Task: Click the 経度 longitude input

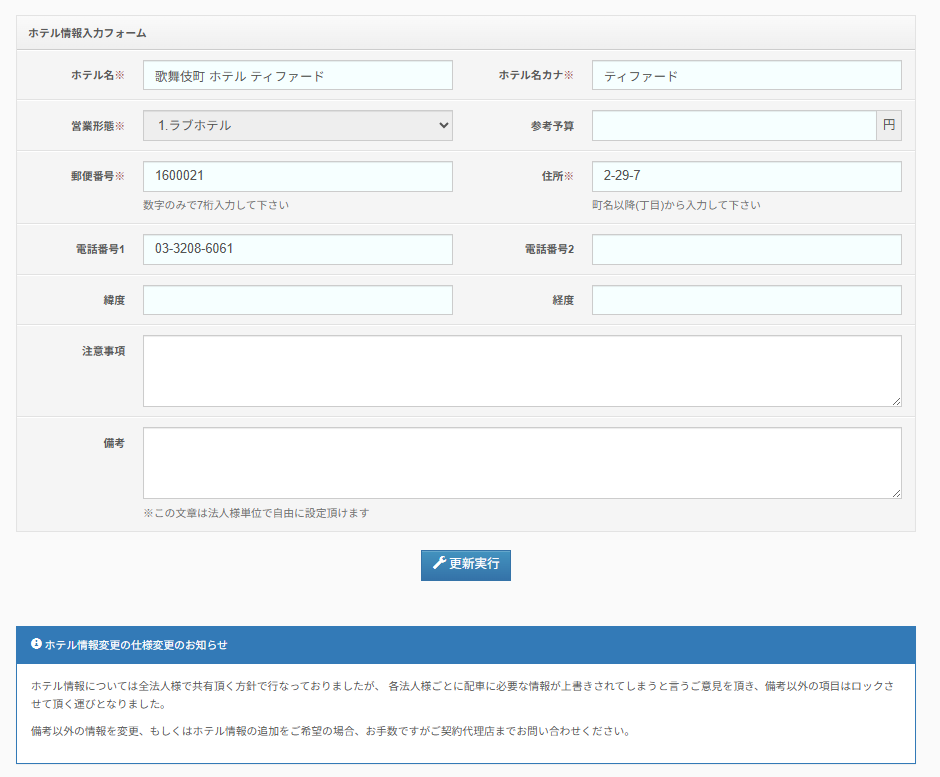Action: point(746,300)
